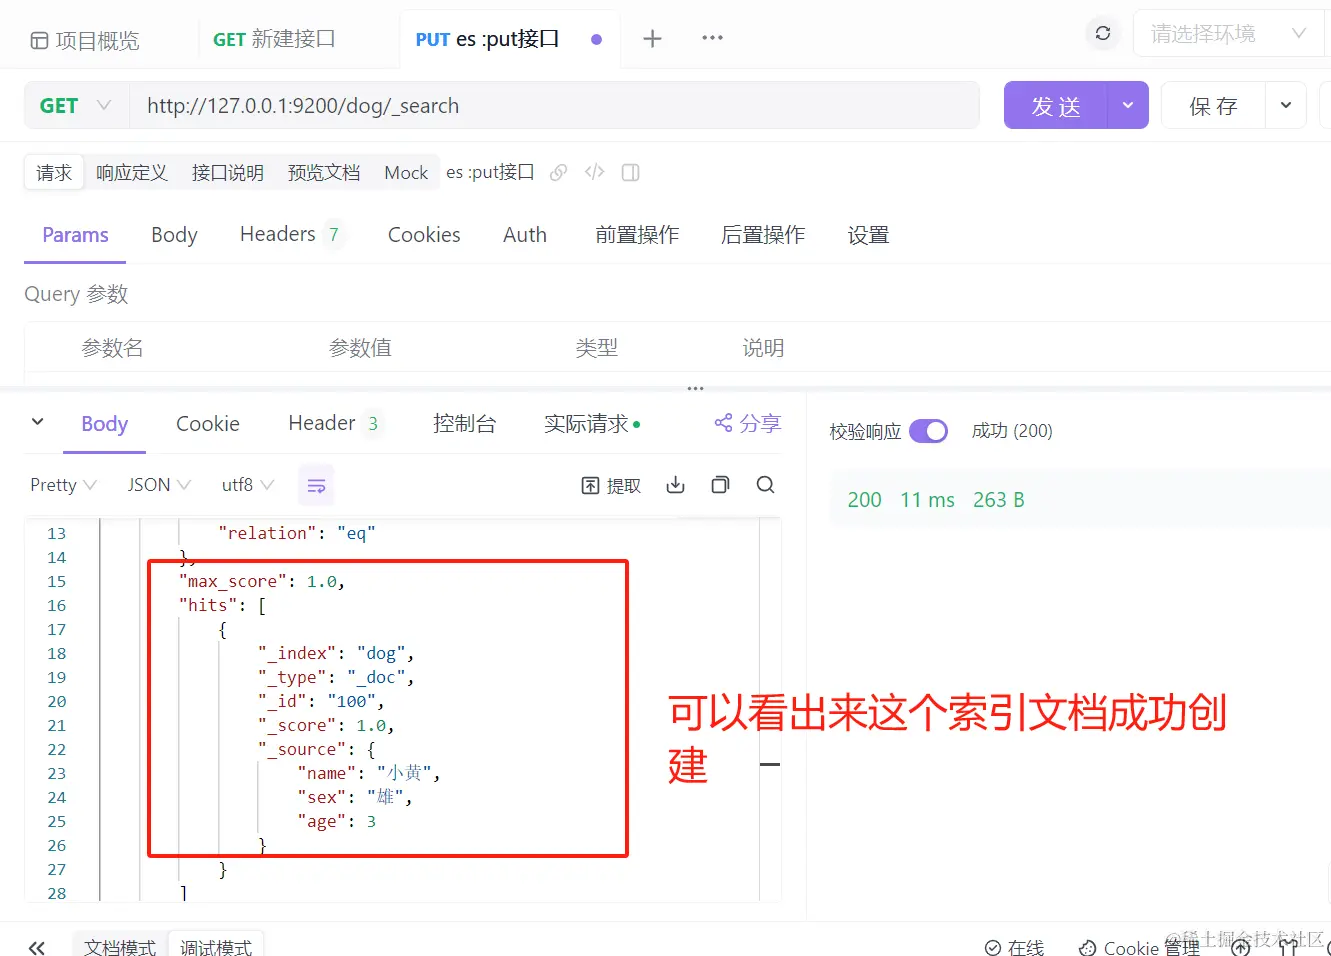The height and width of the screenshot is (956, 1331).
Task: Select the Params request tab
Action: 75,235
